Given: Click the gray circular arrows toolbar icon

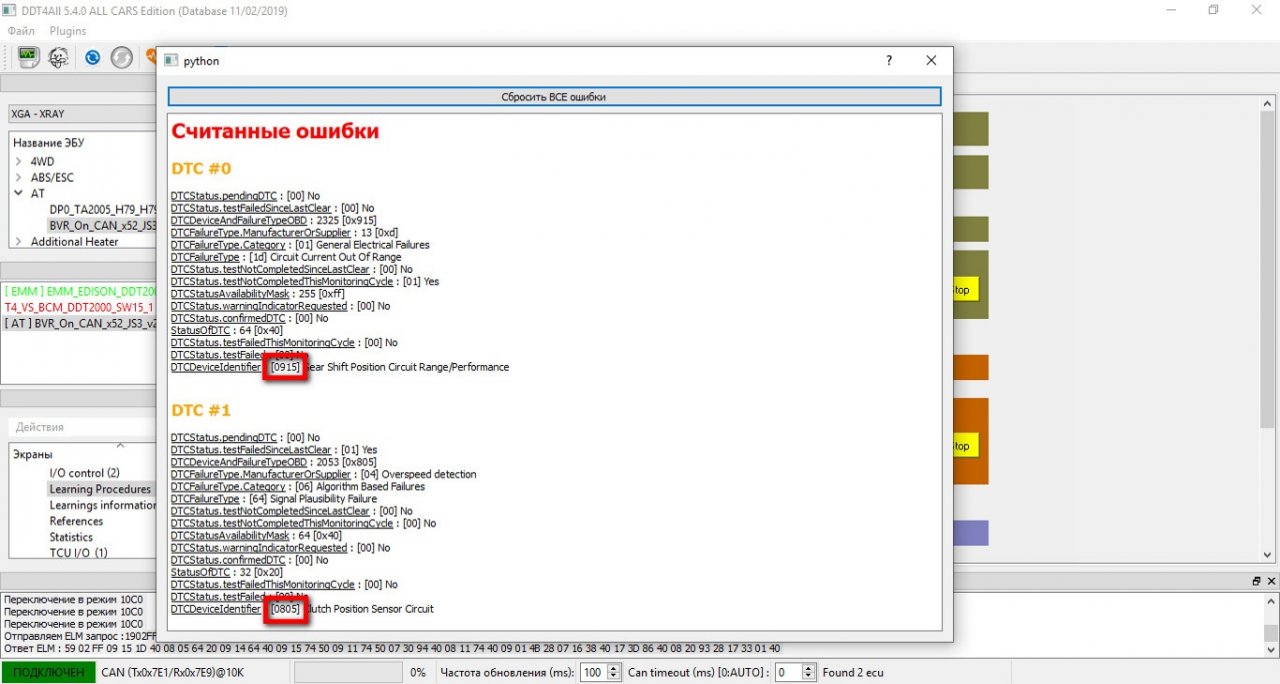Looking at the screenshot, I should [x=121, y=57].
